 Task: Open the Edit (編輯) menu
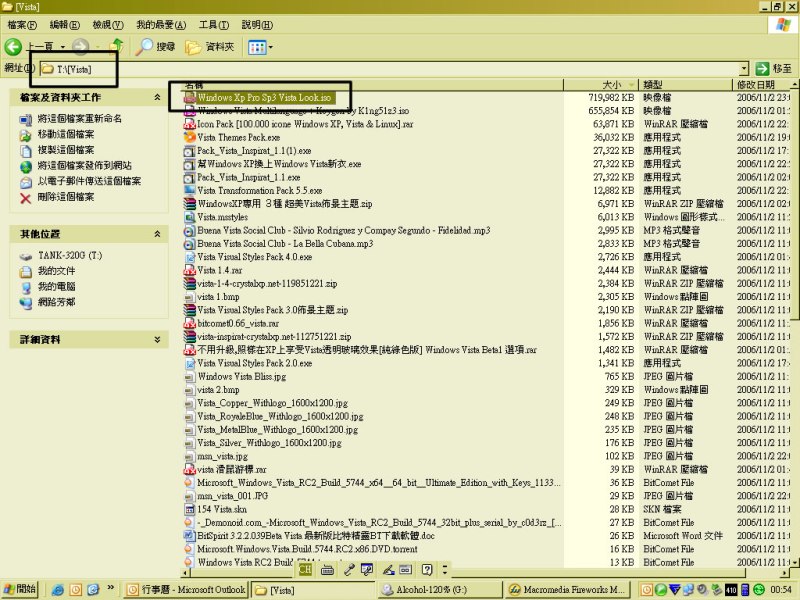[64, 24]
